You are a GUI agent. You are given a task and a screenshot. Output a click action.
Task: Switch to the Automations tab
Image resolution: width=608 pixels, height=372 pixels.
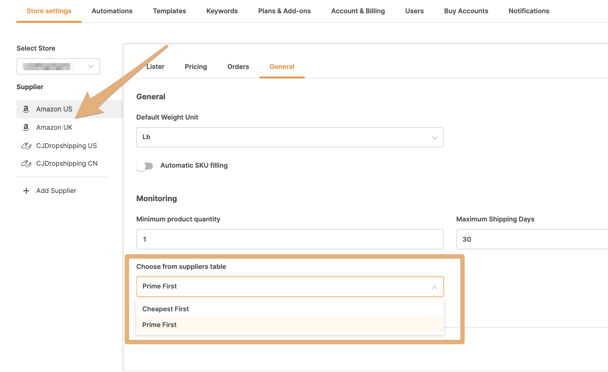(x=112, y=11)
